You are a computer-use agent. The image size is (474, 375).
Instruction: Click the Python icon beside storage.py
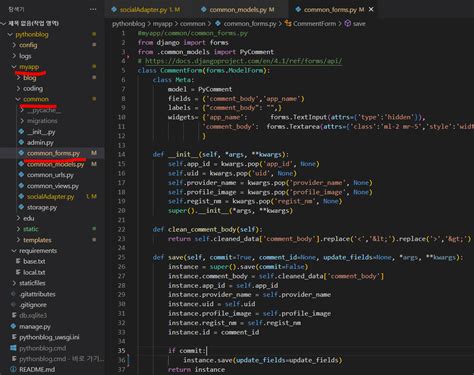click(x=21, y=207)
